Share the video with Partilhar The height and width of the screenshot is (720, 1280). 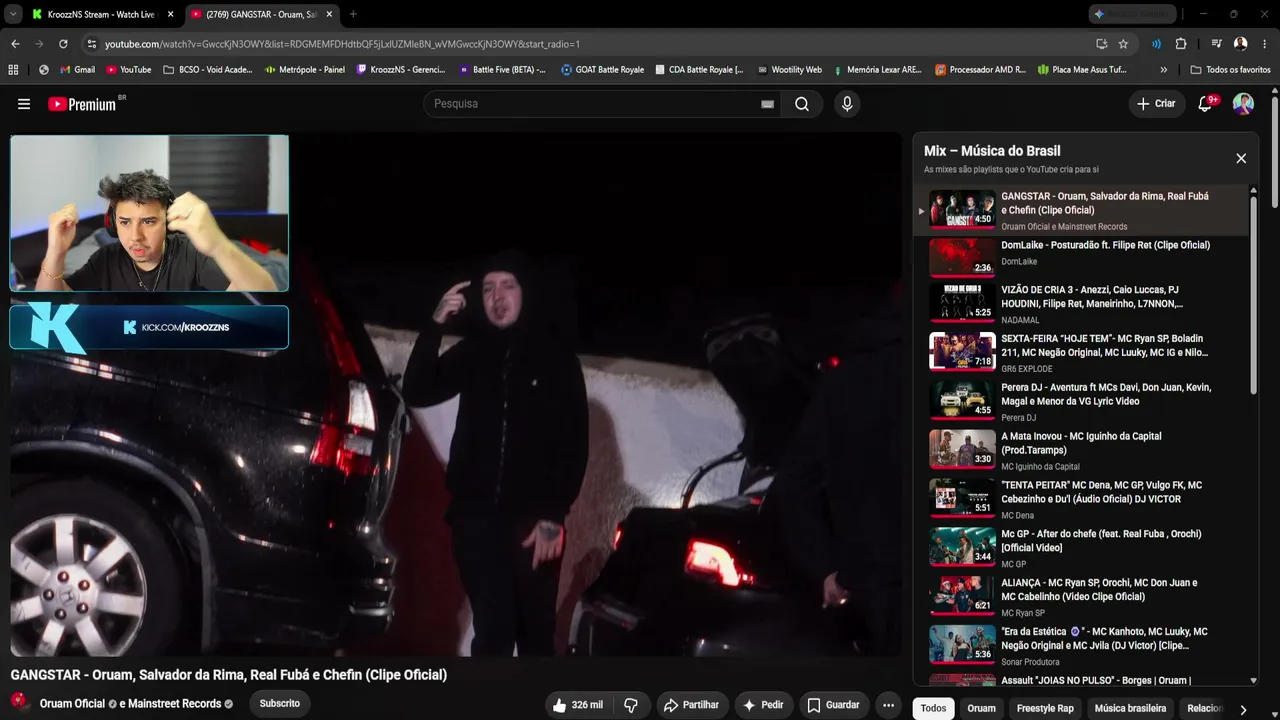[691, 705]
